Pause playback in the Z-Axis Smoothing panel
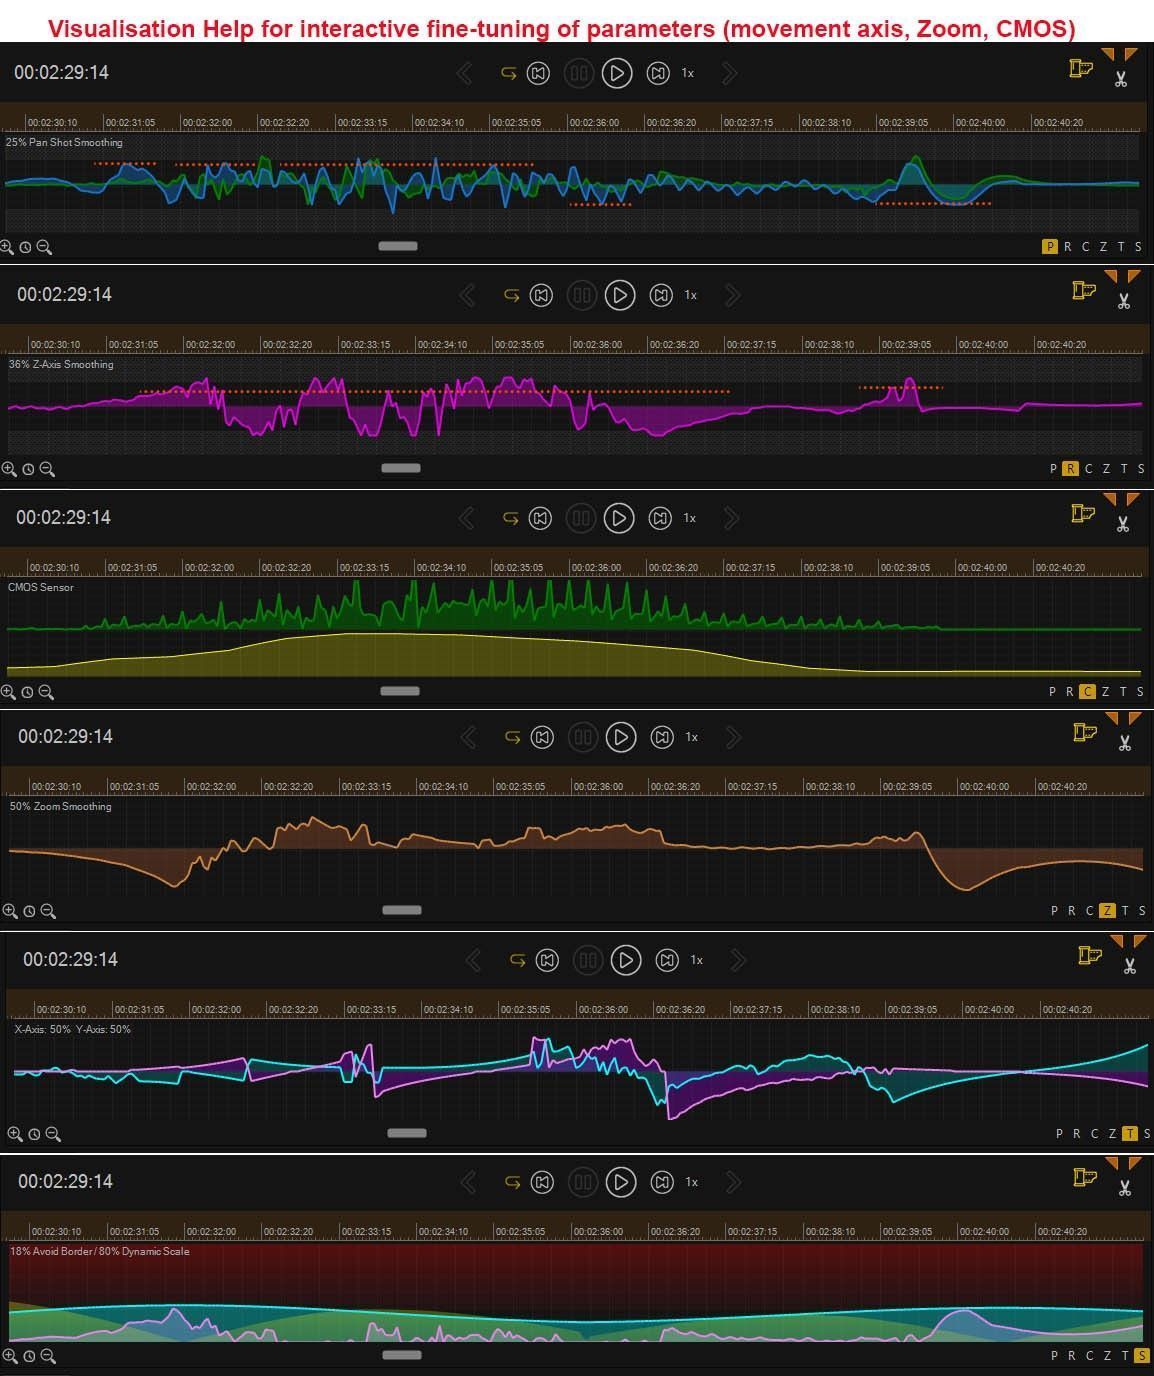The image size is (1154, 1376). [x=582, y=295]
